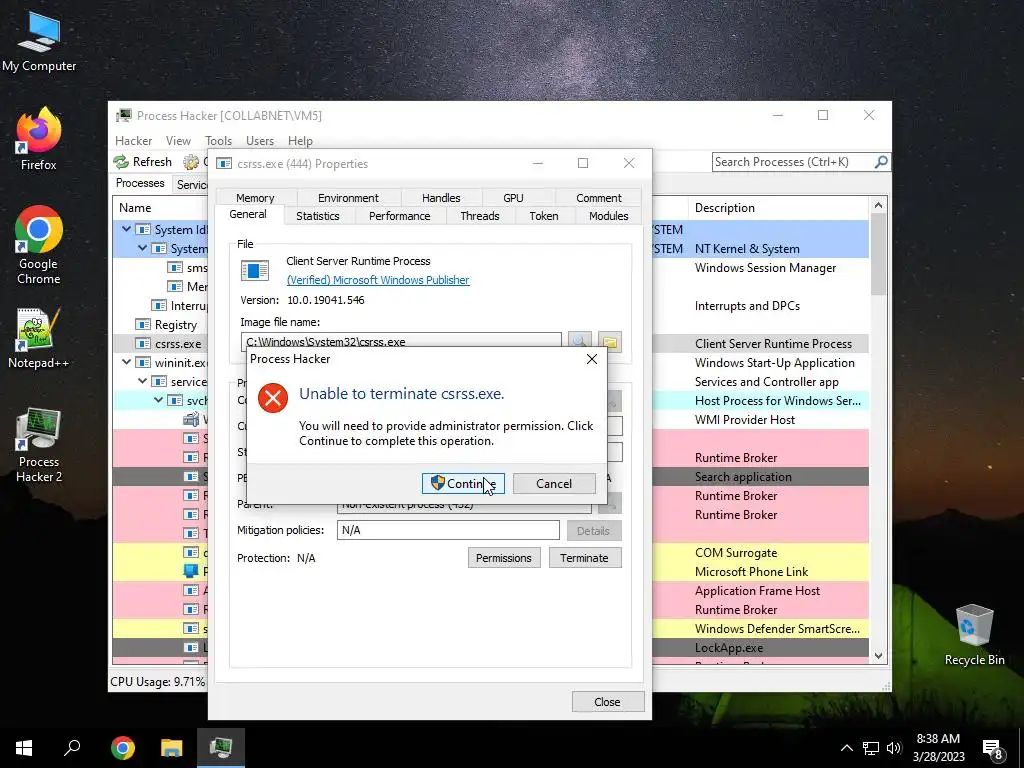Image resolution: width=1024 pixels, height=768 pixels.
Task: Switch to the Token tab
Action: [543, 216]
